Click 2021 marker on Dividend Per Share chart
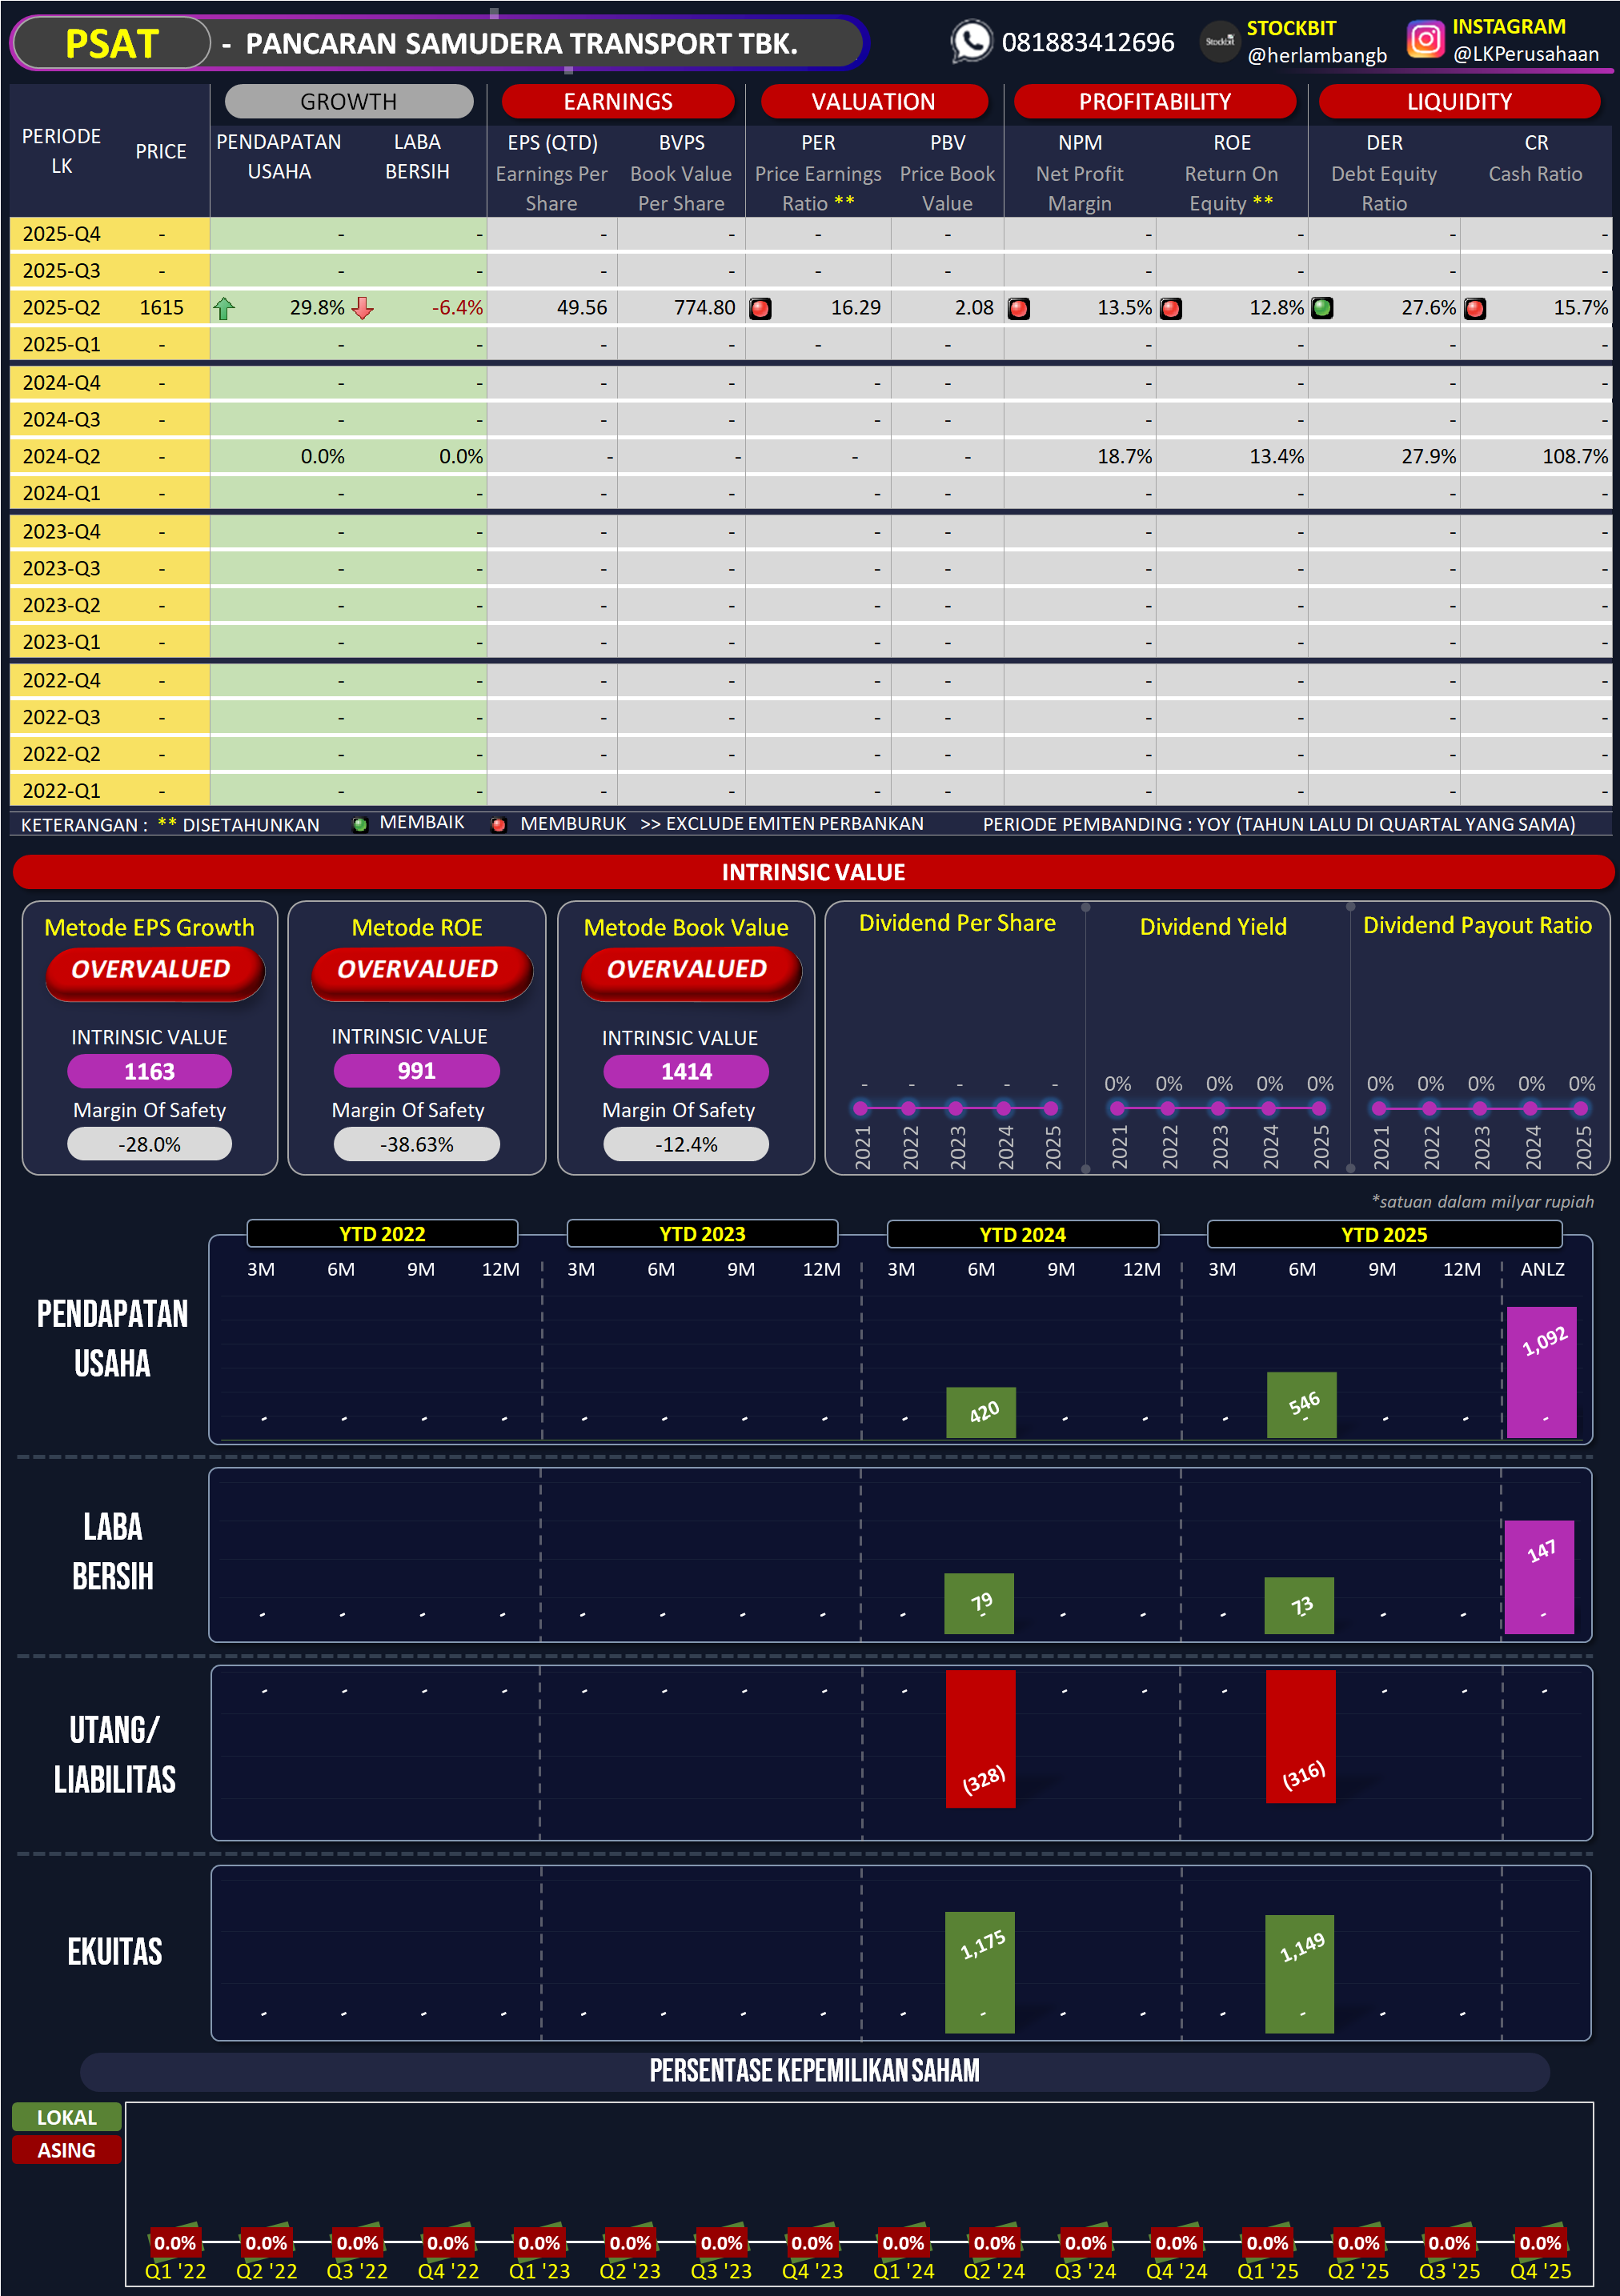The width and height of the screenshot is (1620, 2296). tap(861, 1108)
